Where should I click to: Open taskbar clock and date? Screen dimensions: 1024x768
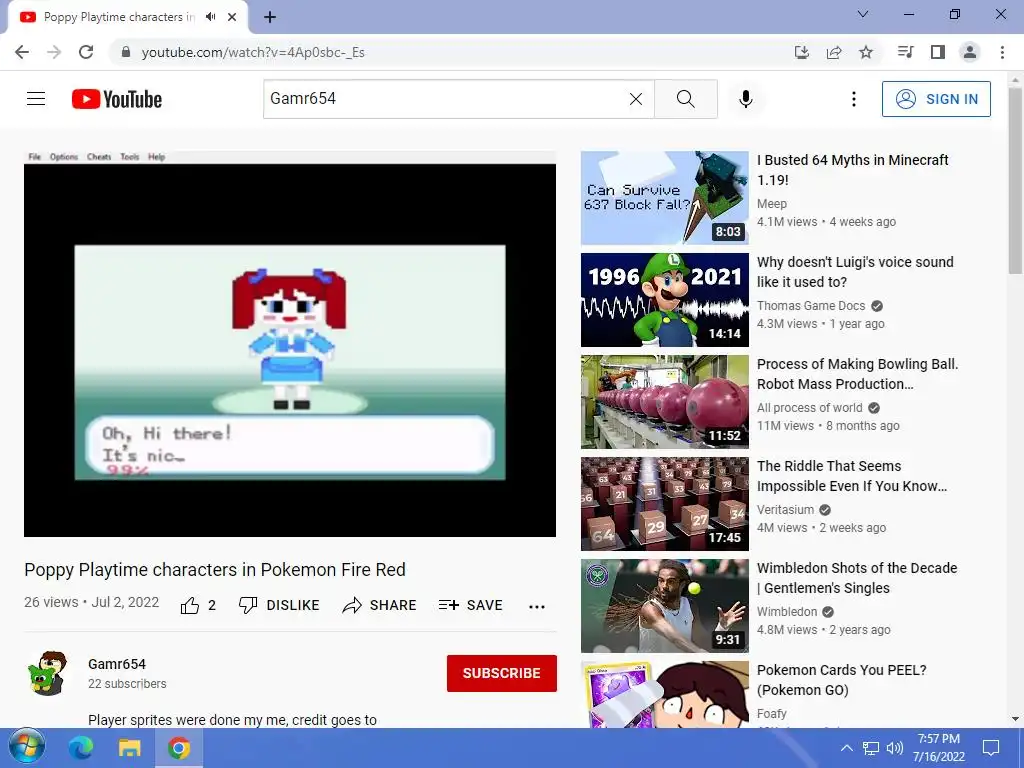[x=938, y=748]
